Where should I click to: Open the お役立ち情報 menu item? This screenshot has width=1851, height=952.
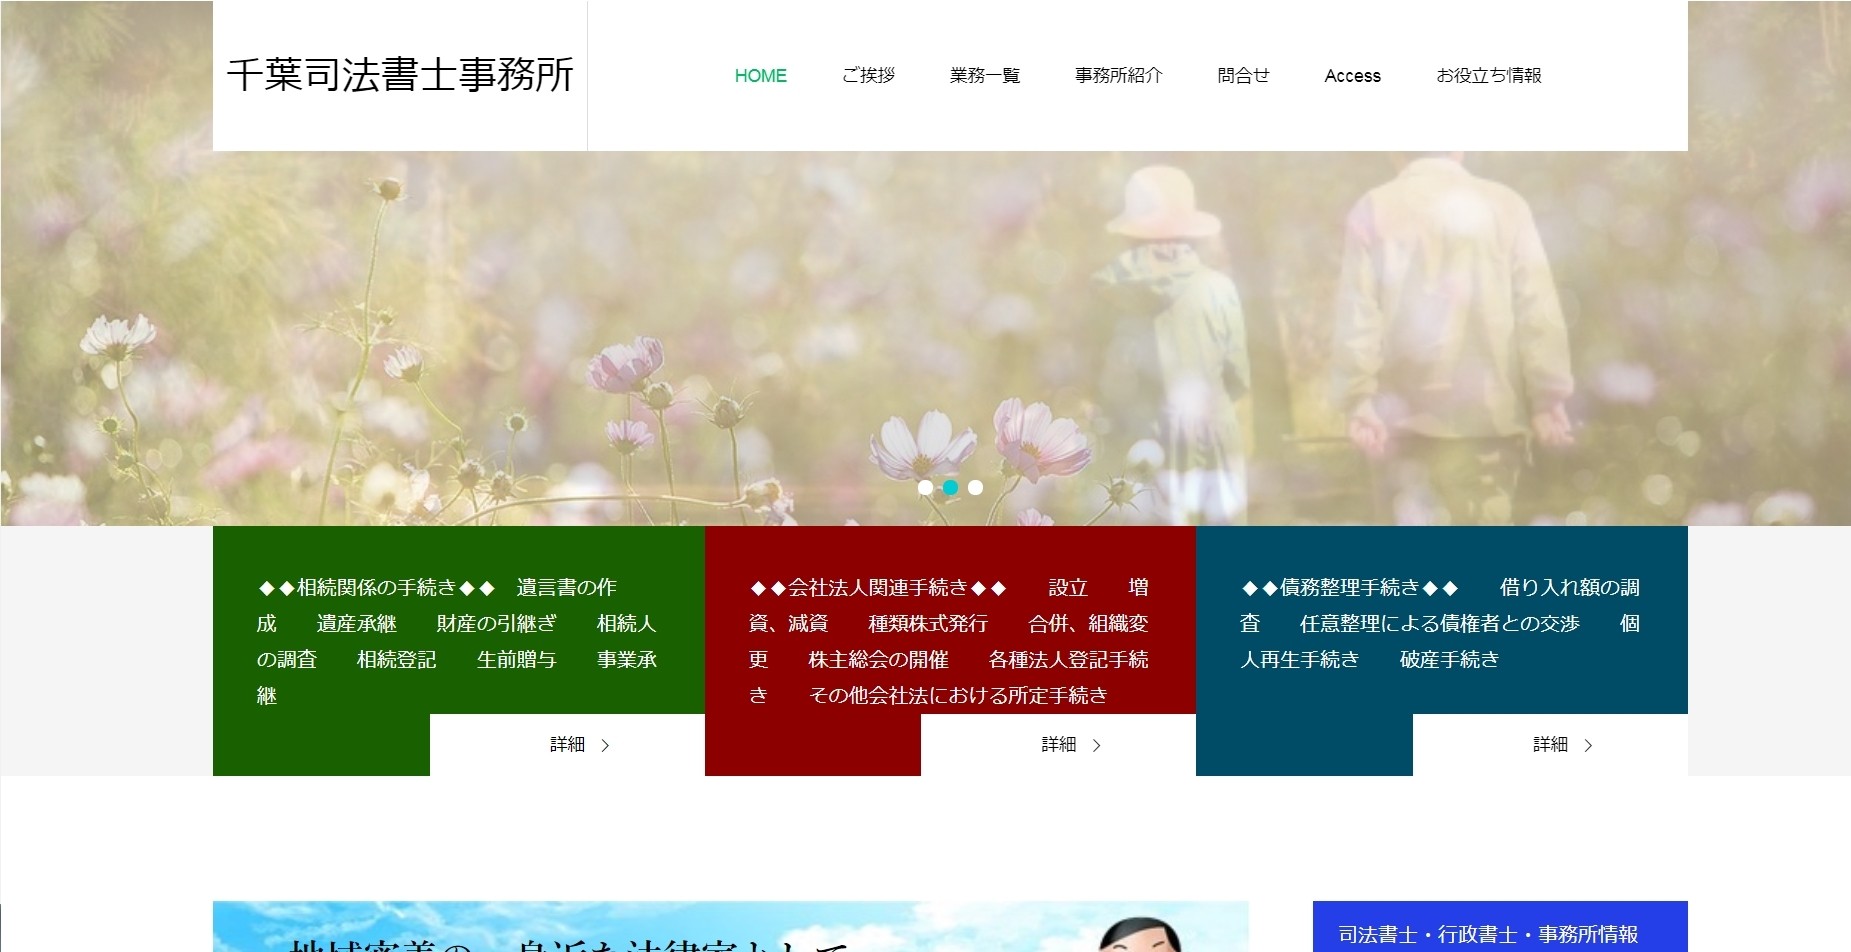pos(1488,76)
